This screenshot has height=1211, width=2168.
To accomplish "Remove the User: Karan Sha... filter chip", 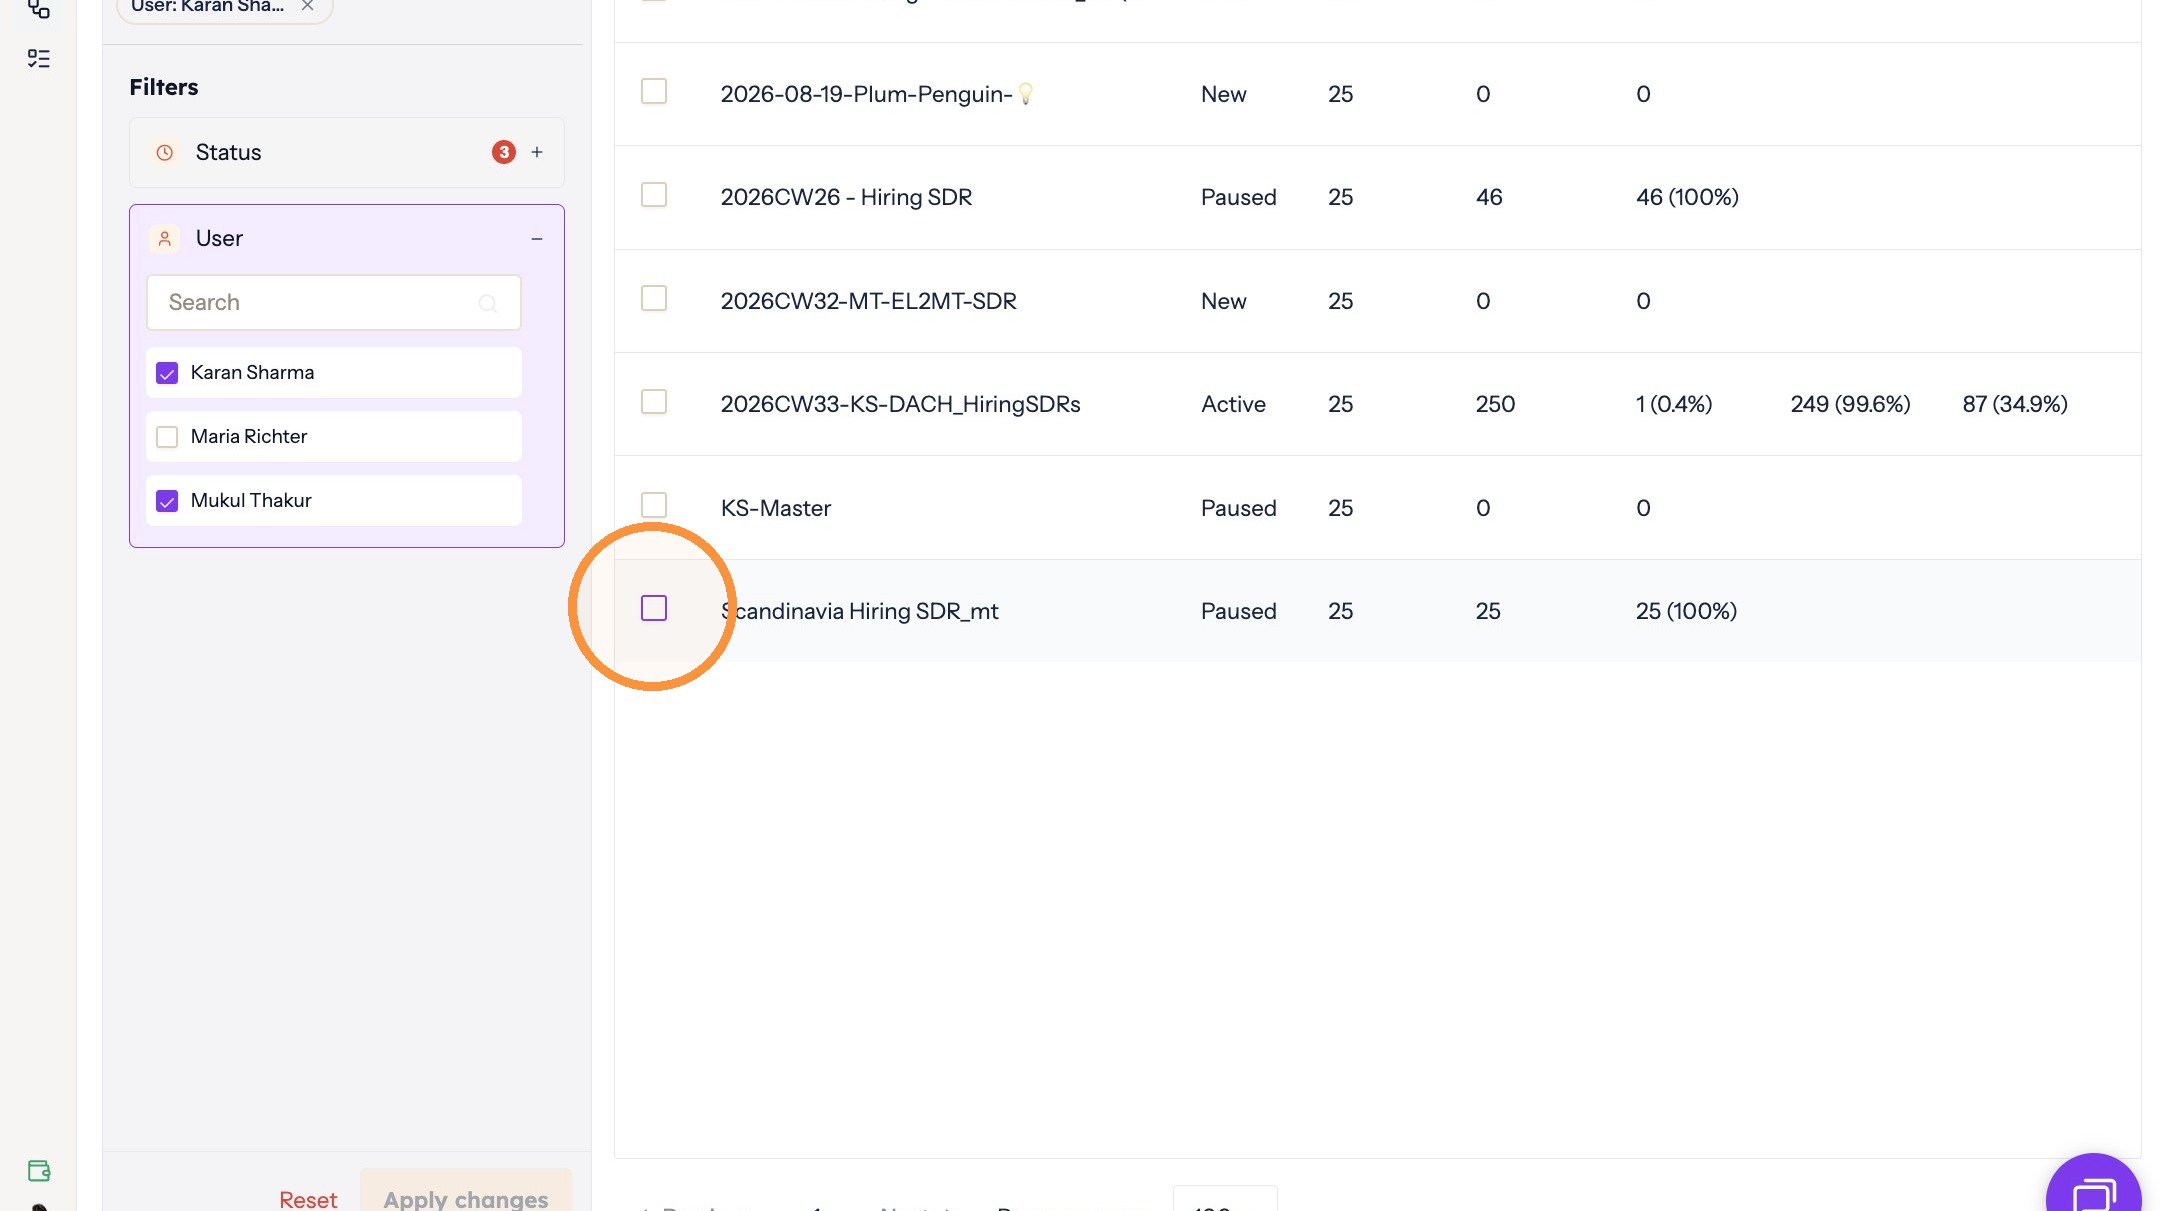I will click(308, 6).
